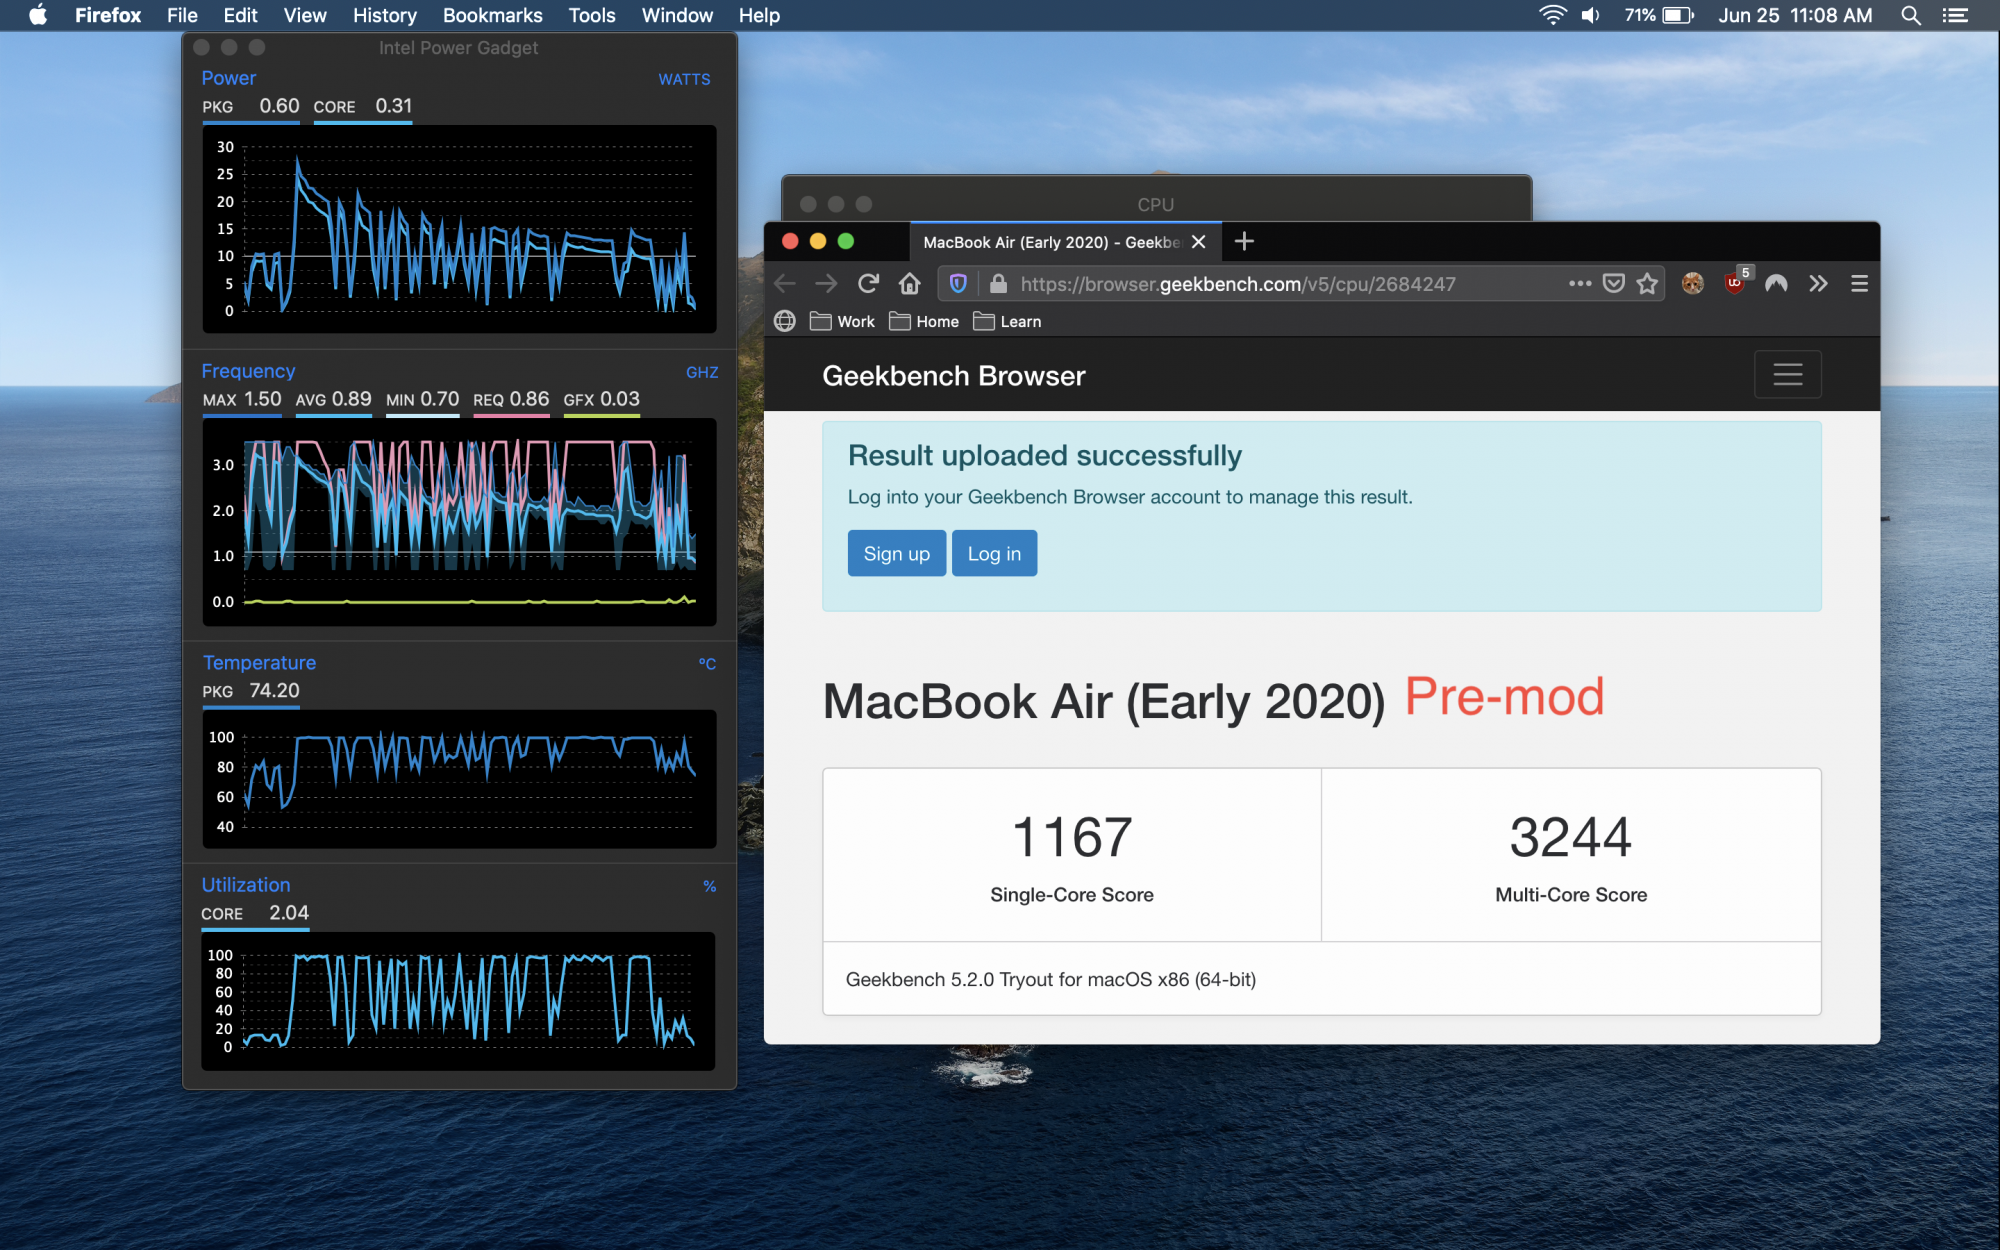Expand the extensions overflow chevron
Viewport: 2000px width, 1250px height.
click(x=1818, y=284)
